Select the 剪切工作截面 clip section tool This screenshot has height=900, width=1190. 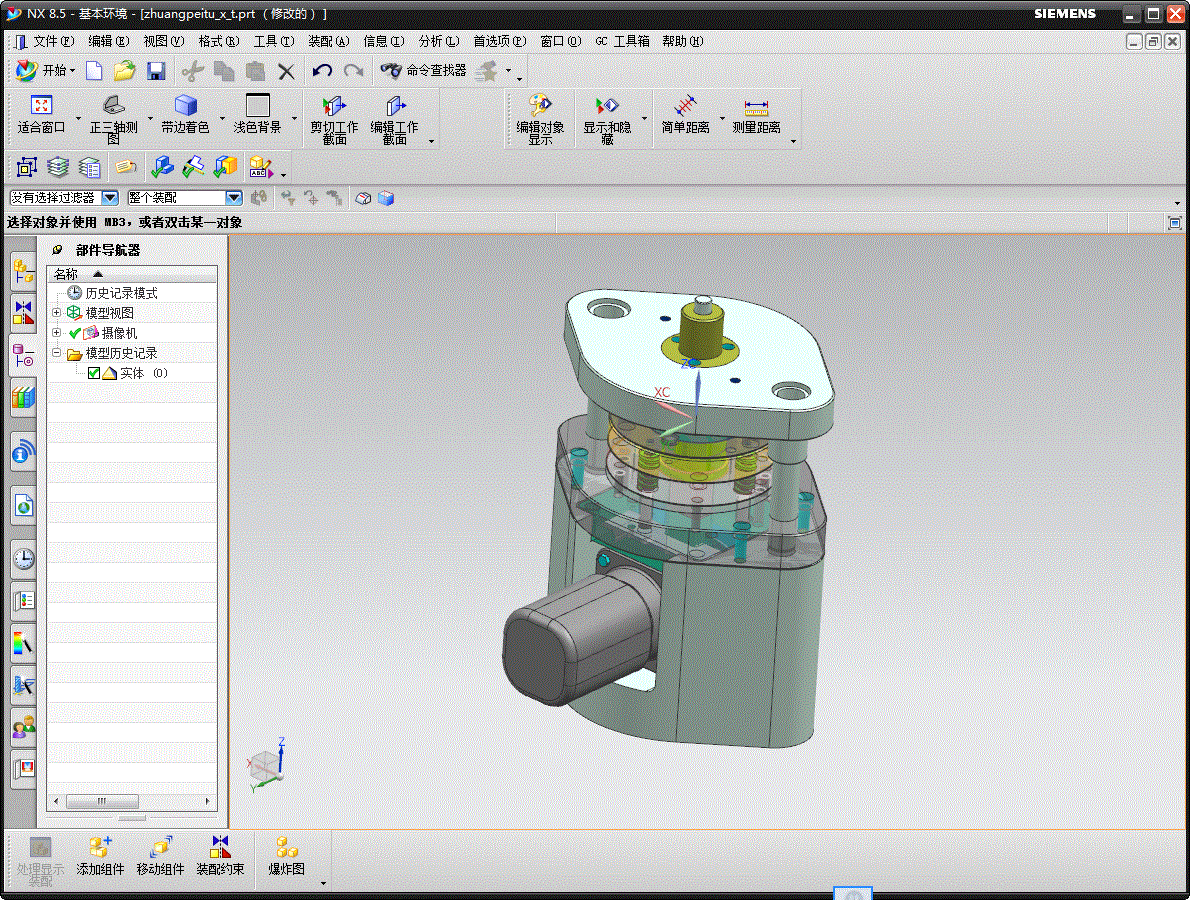coord(334,106)
